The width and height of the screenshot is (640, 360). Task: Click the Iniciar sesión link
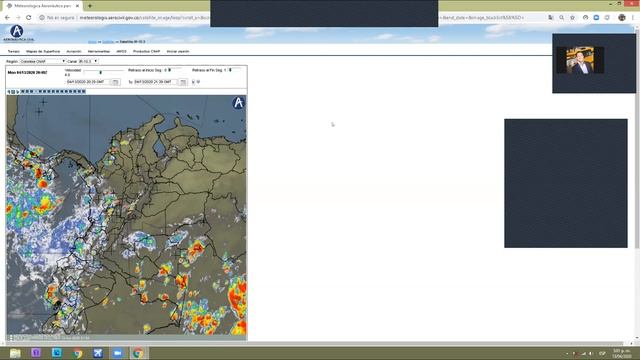[178, 51]
